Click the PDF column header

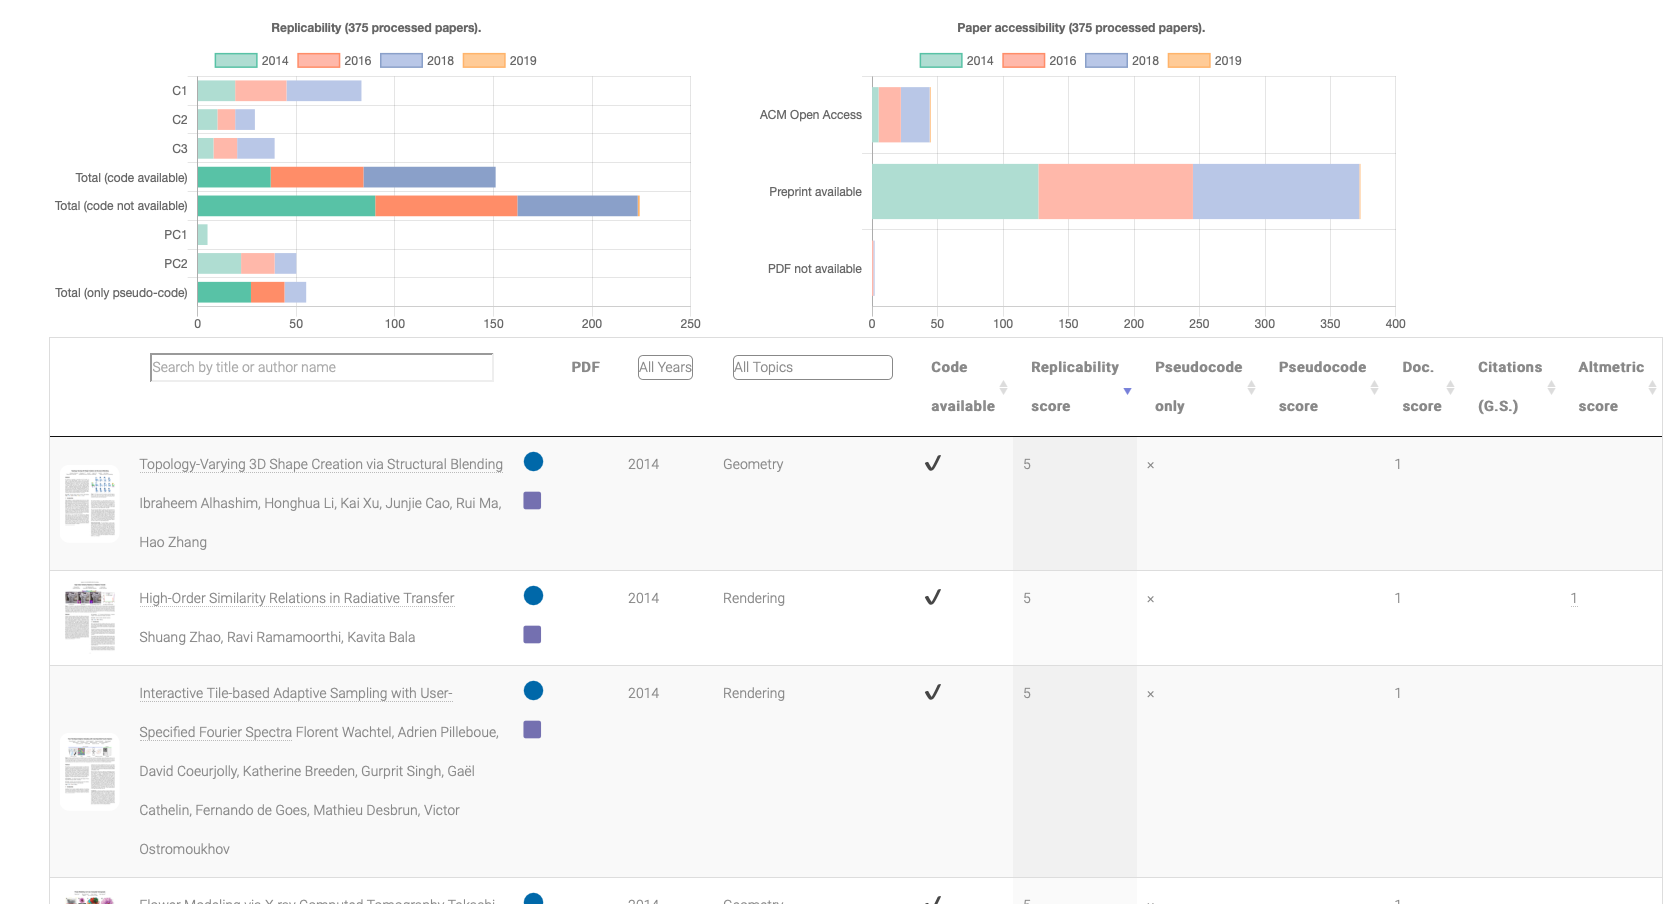click(x=585, y=367)
